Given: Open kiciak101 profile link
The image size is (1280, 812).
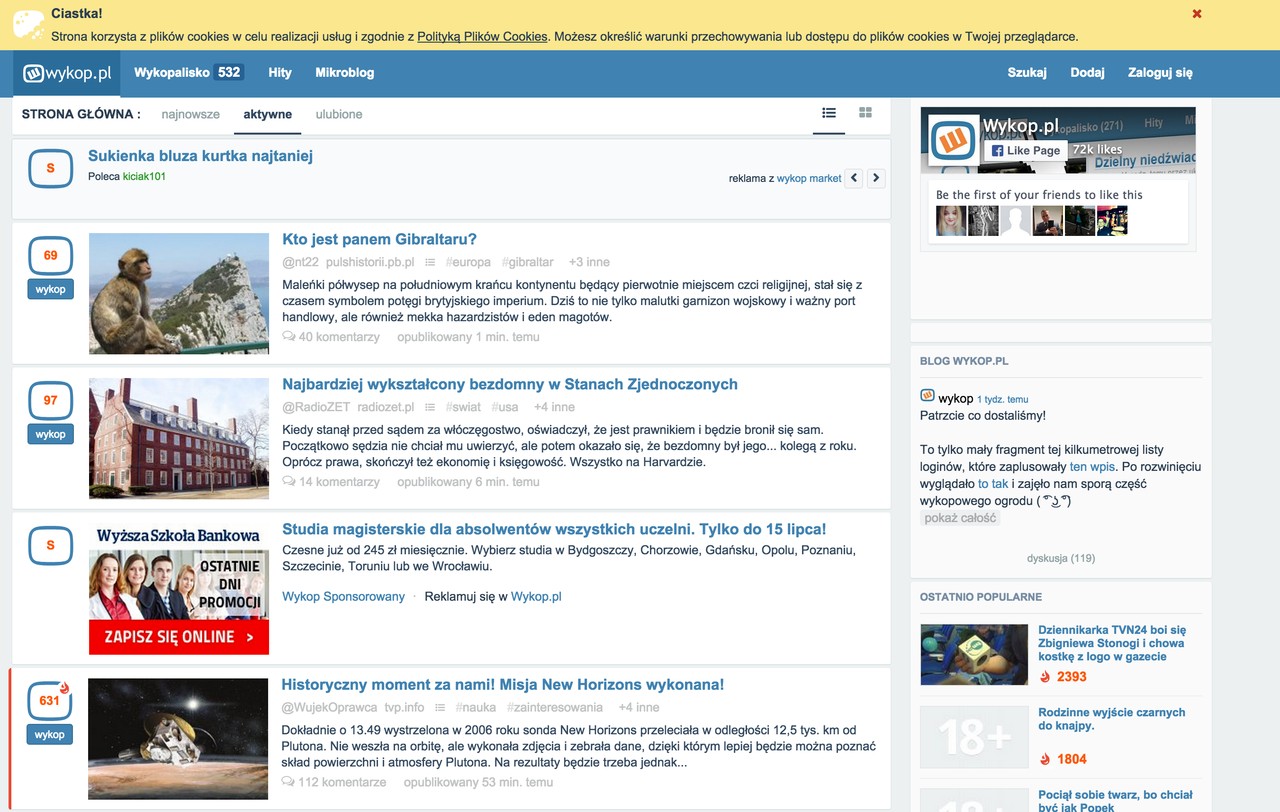Looking at the screenshot, I should (144, 176).
